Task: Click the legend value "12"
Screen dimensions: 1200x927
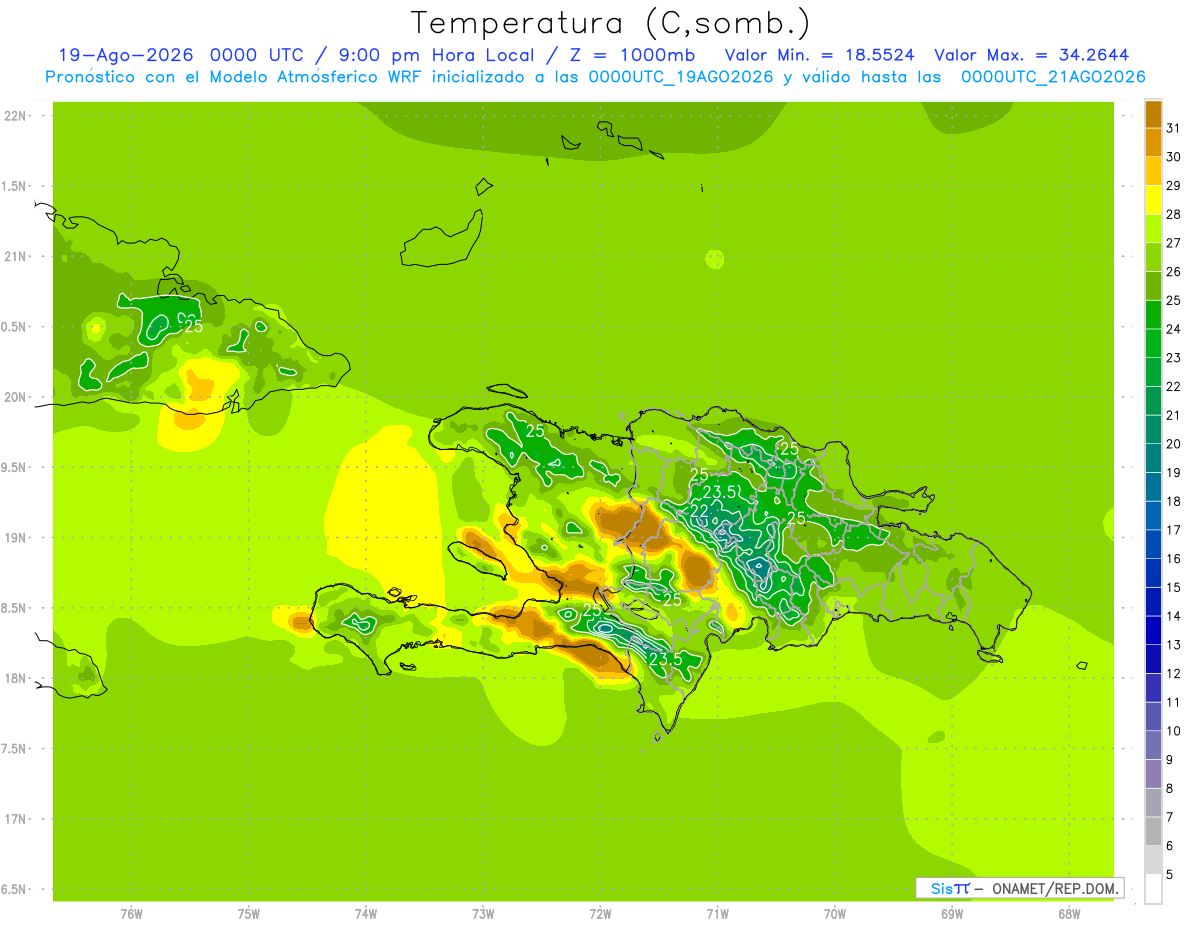Action: (1173, 673)
